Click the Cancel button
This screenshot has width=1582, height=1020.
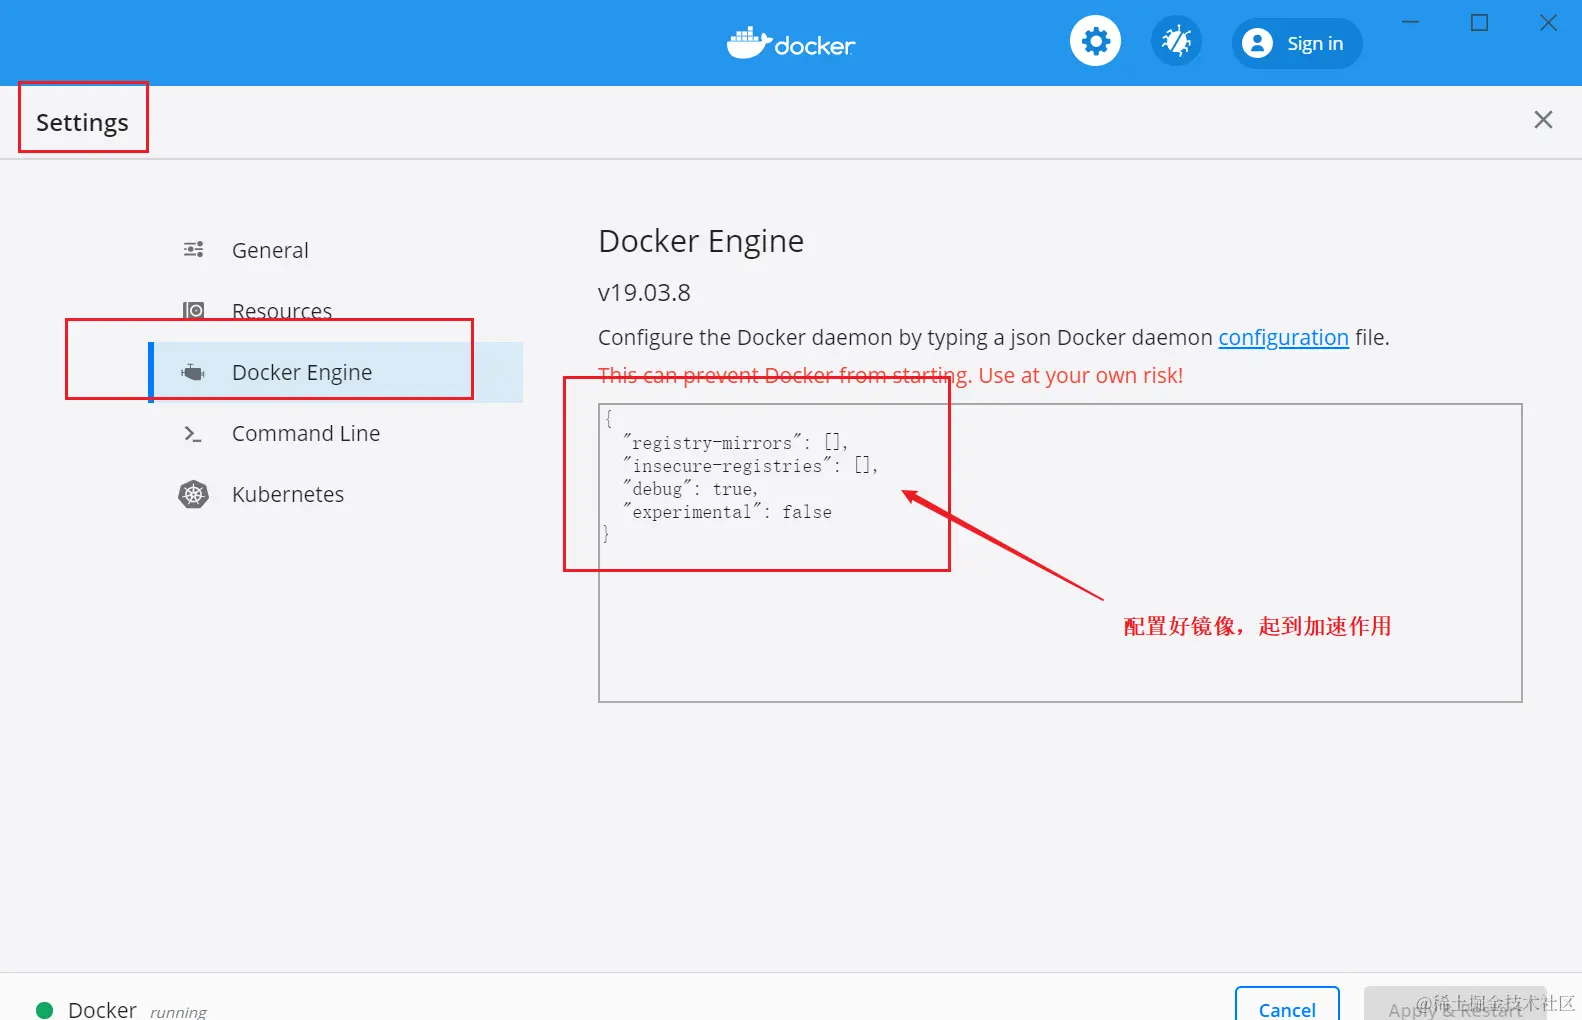click(x=1287, y=1006)
